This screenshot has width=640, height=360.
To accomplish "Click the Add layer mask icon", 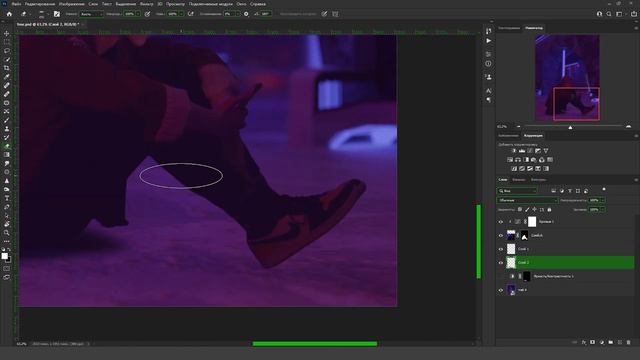I will (593, 342).
